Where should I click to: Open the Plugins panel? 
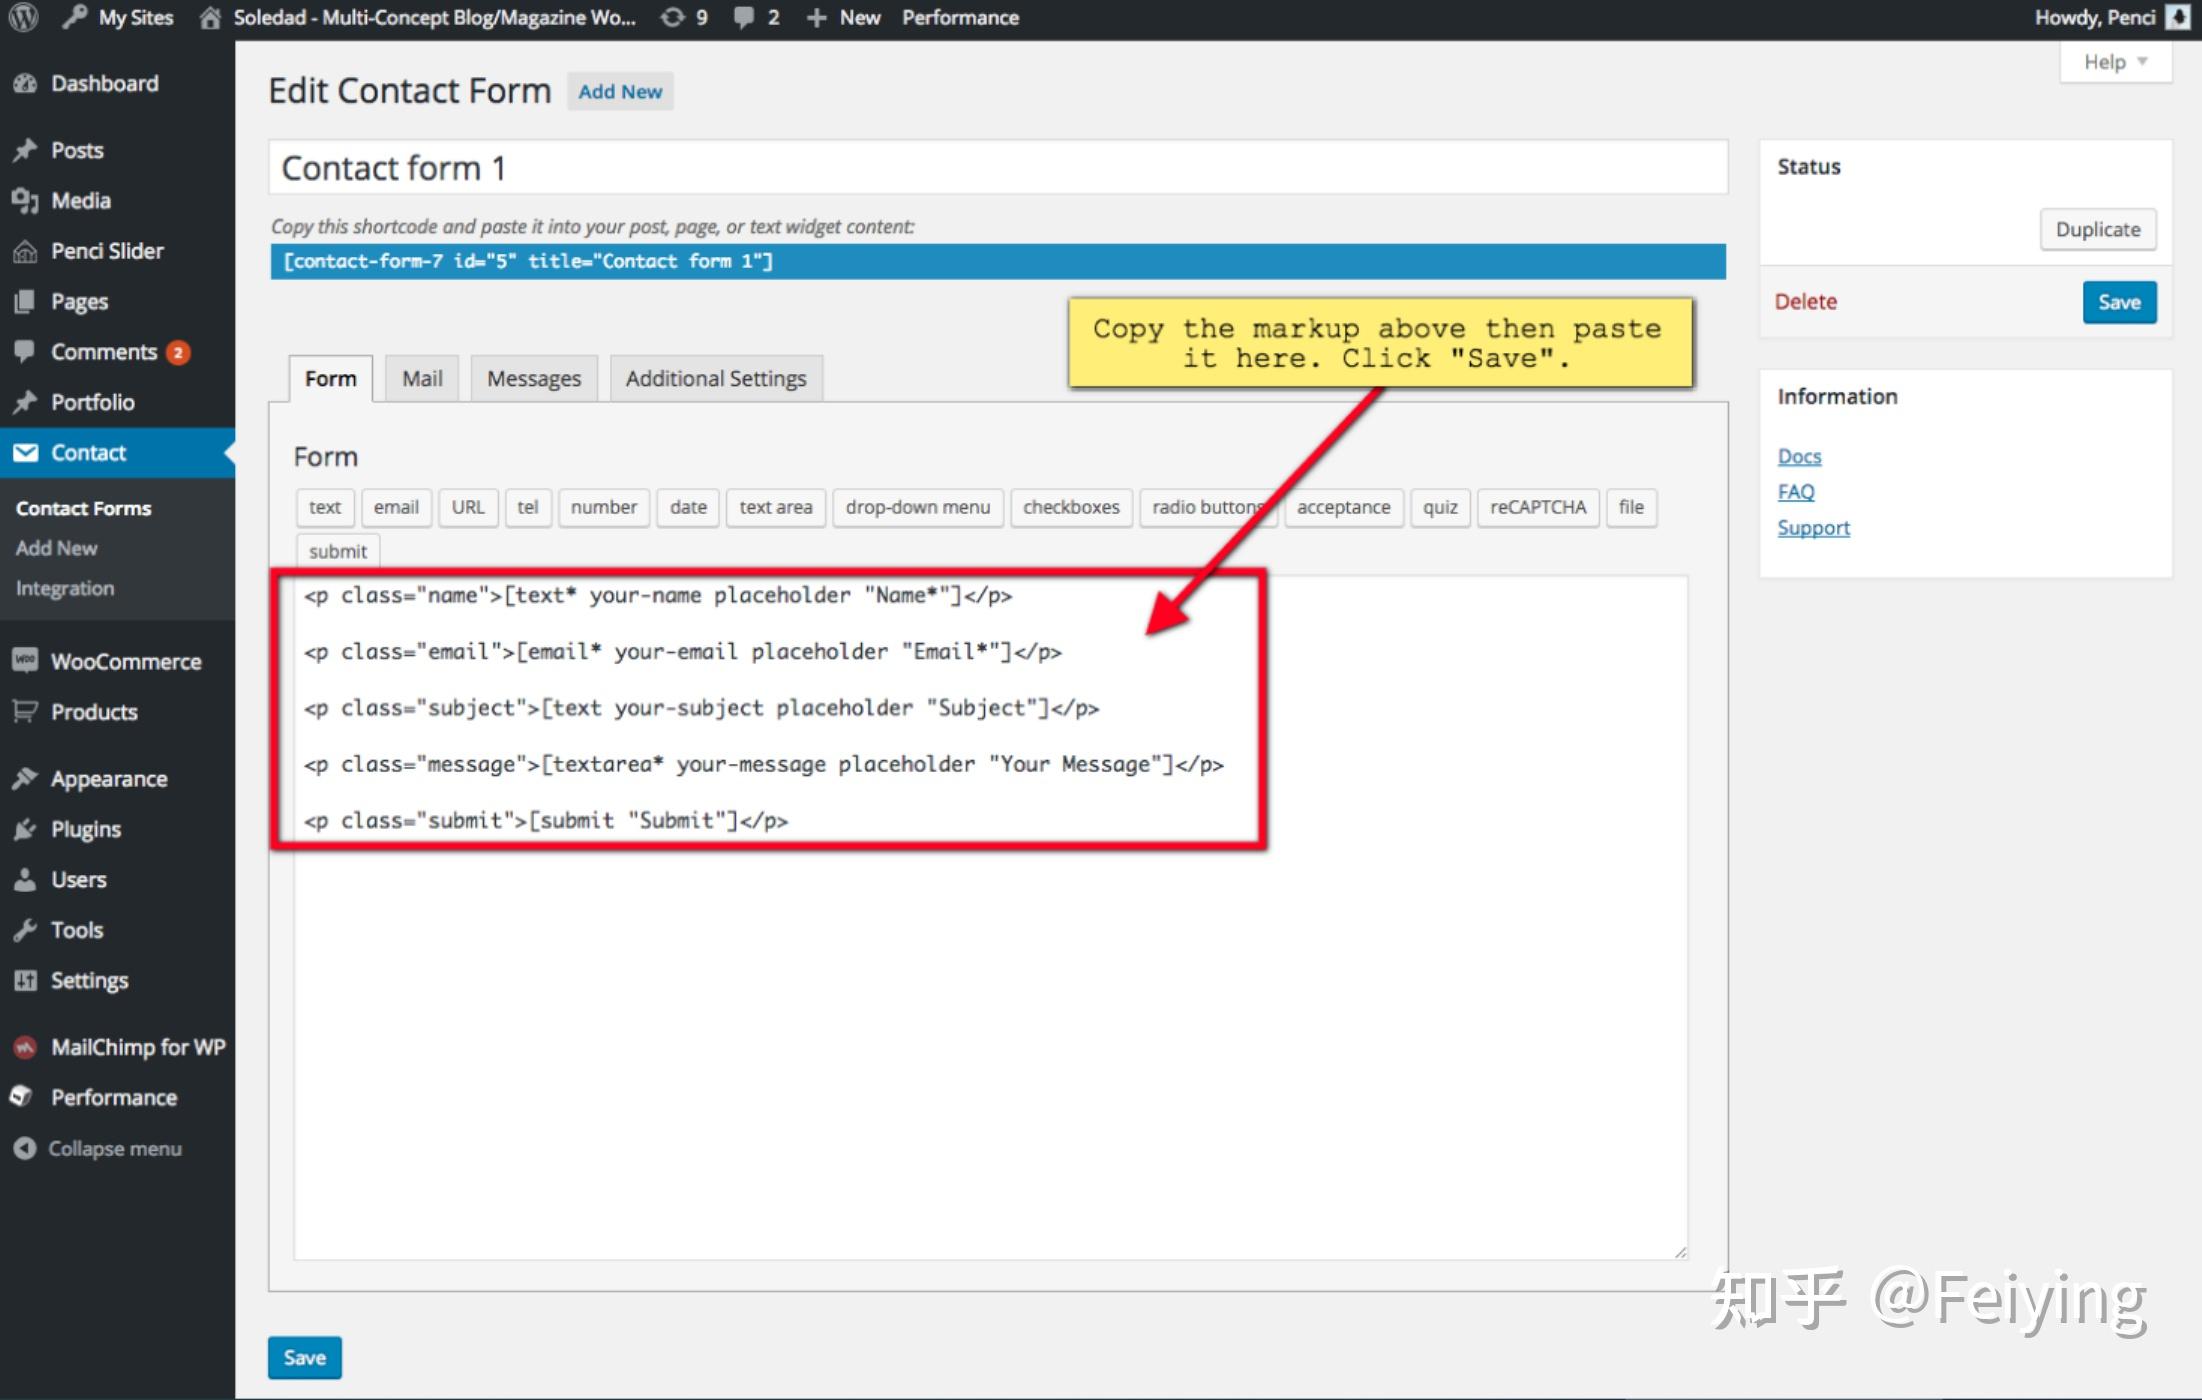(x=86, y=828)
